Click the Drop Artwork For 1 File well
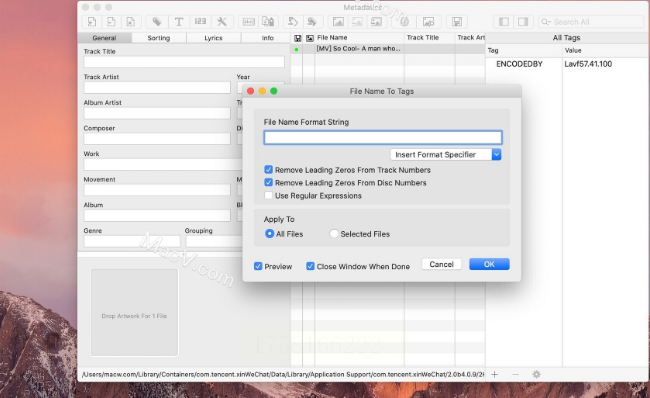The image size is (650, 398). coord(134,312)
